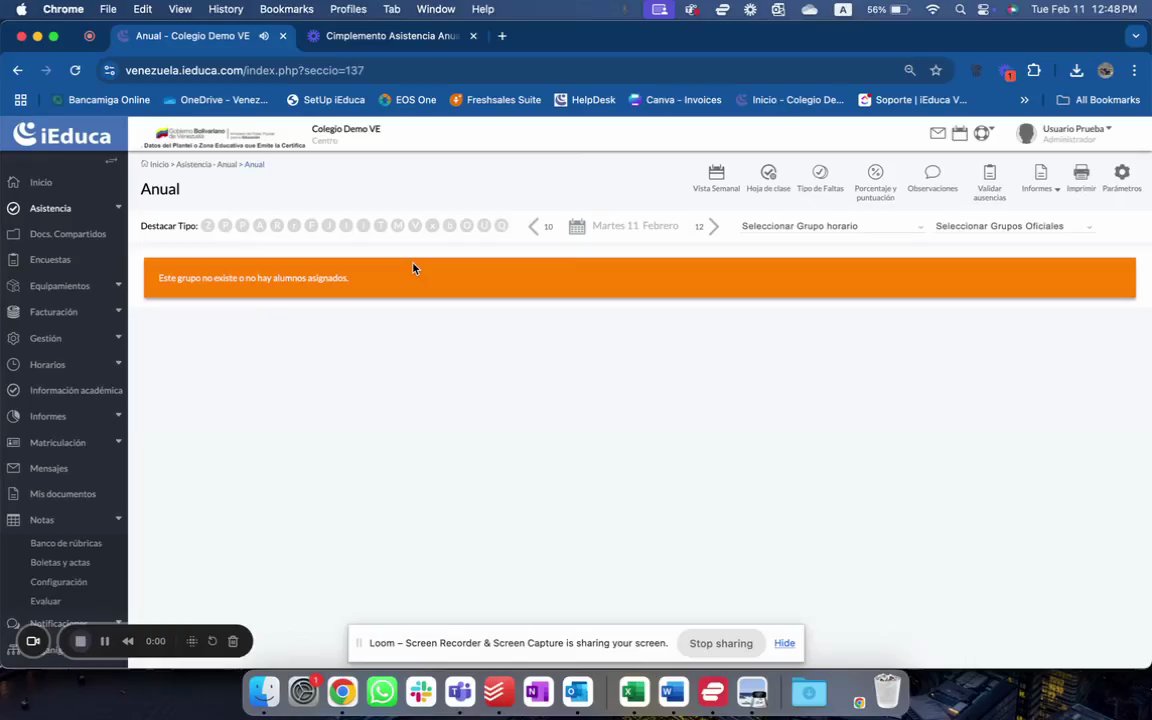This screenshot has height=720, width=1152.
Task: Delete Loom recording with trash icon
Action: click(233, 641)
